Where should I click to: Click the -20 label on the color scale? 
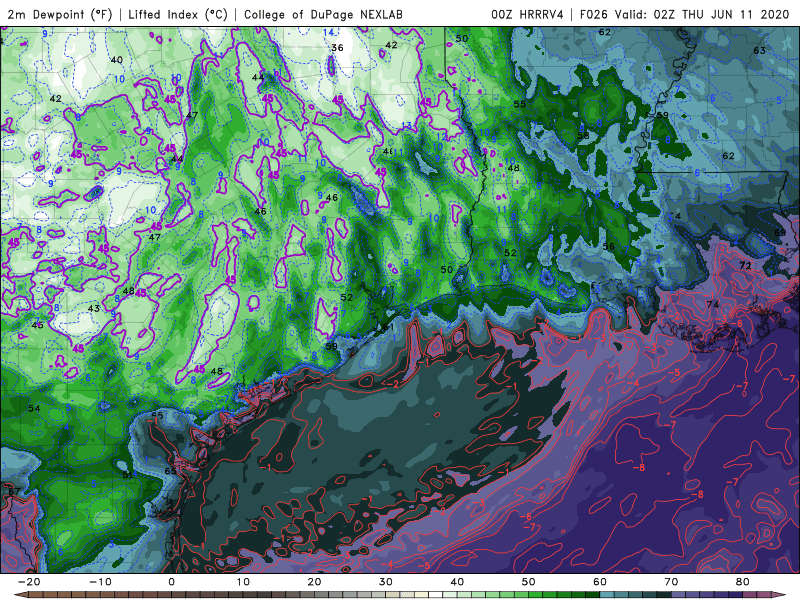coord(29,582)
